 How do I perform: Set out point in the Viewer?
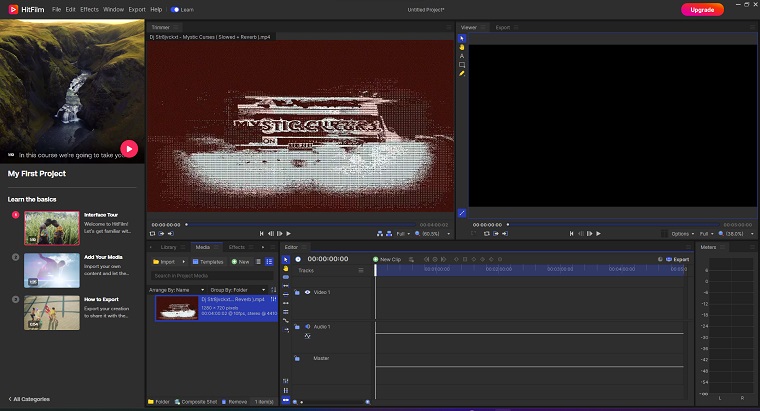pos(505,234)
